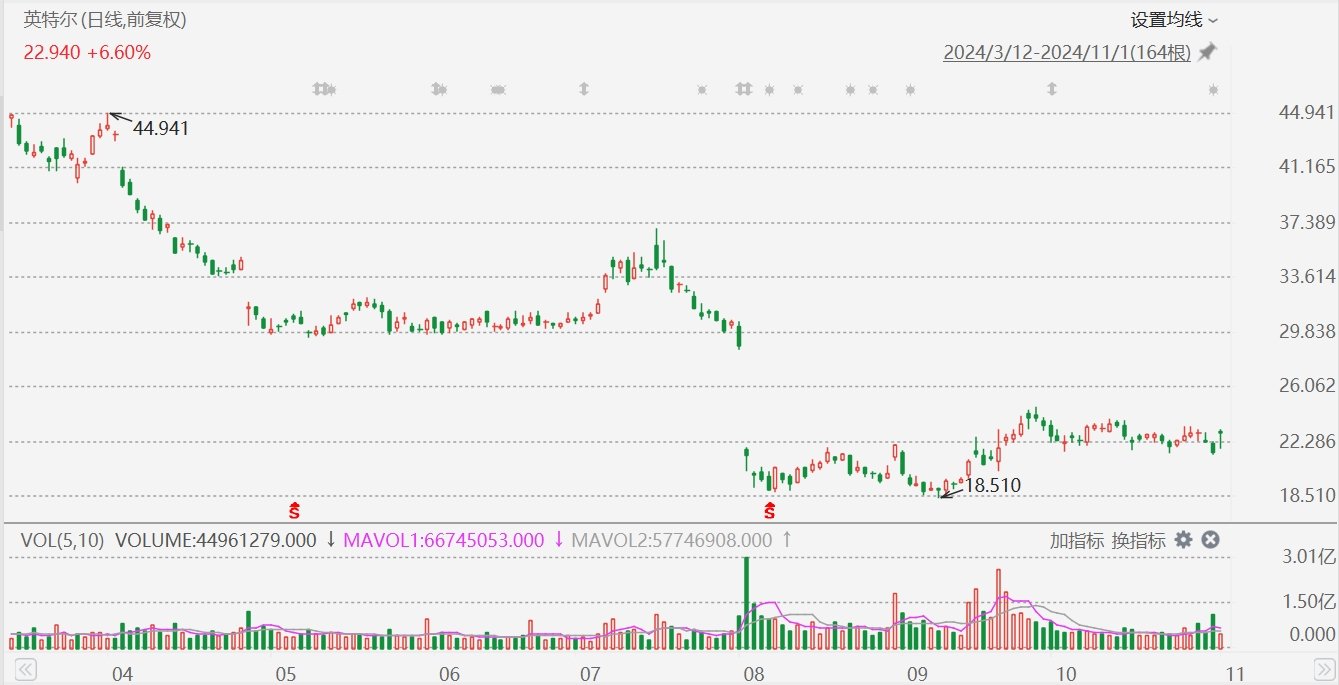Click the date range 2024/3/12-2024/11/1 link
Viewport: 1339px width, 685px height.
click(x=1066, y=52)
